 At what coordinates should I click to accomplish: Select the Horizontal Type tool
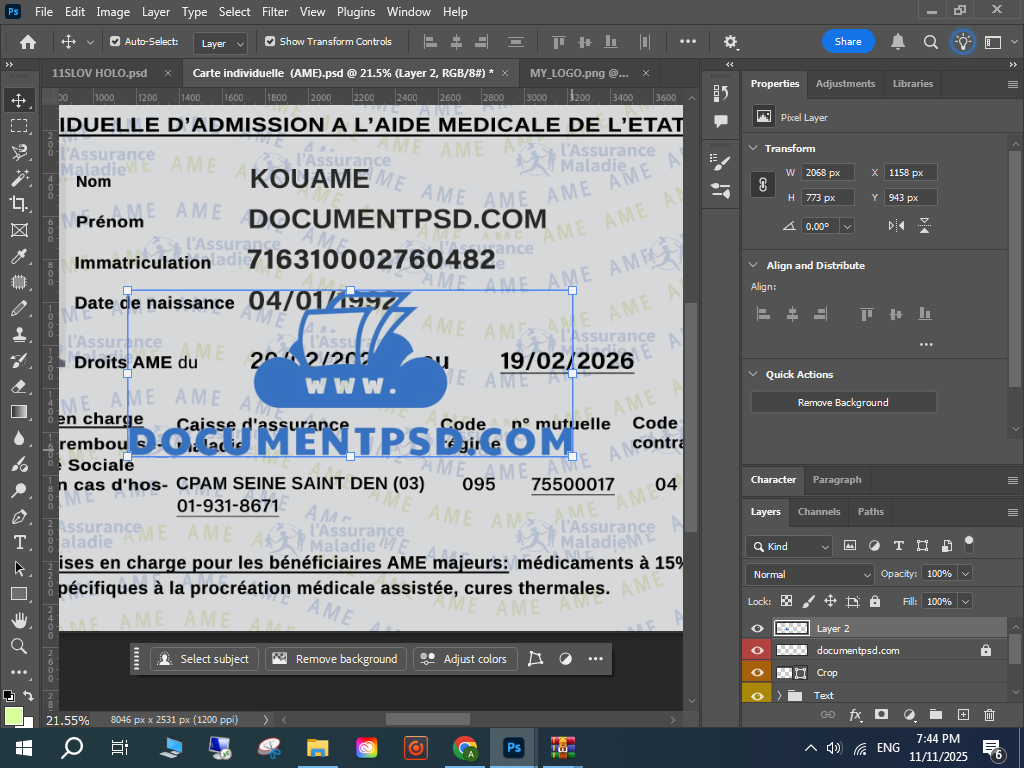(x=19, y=542)
